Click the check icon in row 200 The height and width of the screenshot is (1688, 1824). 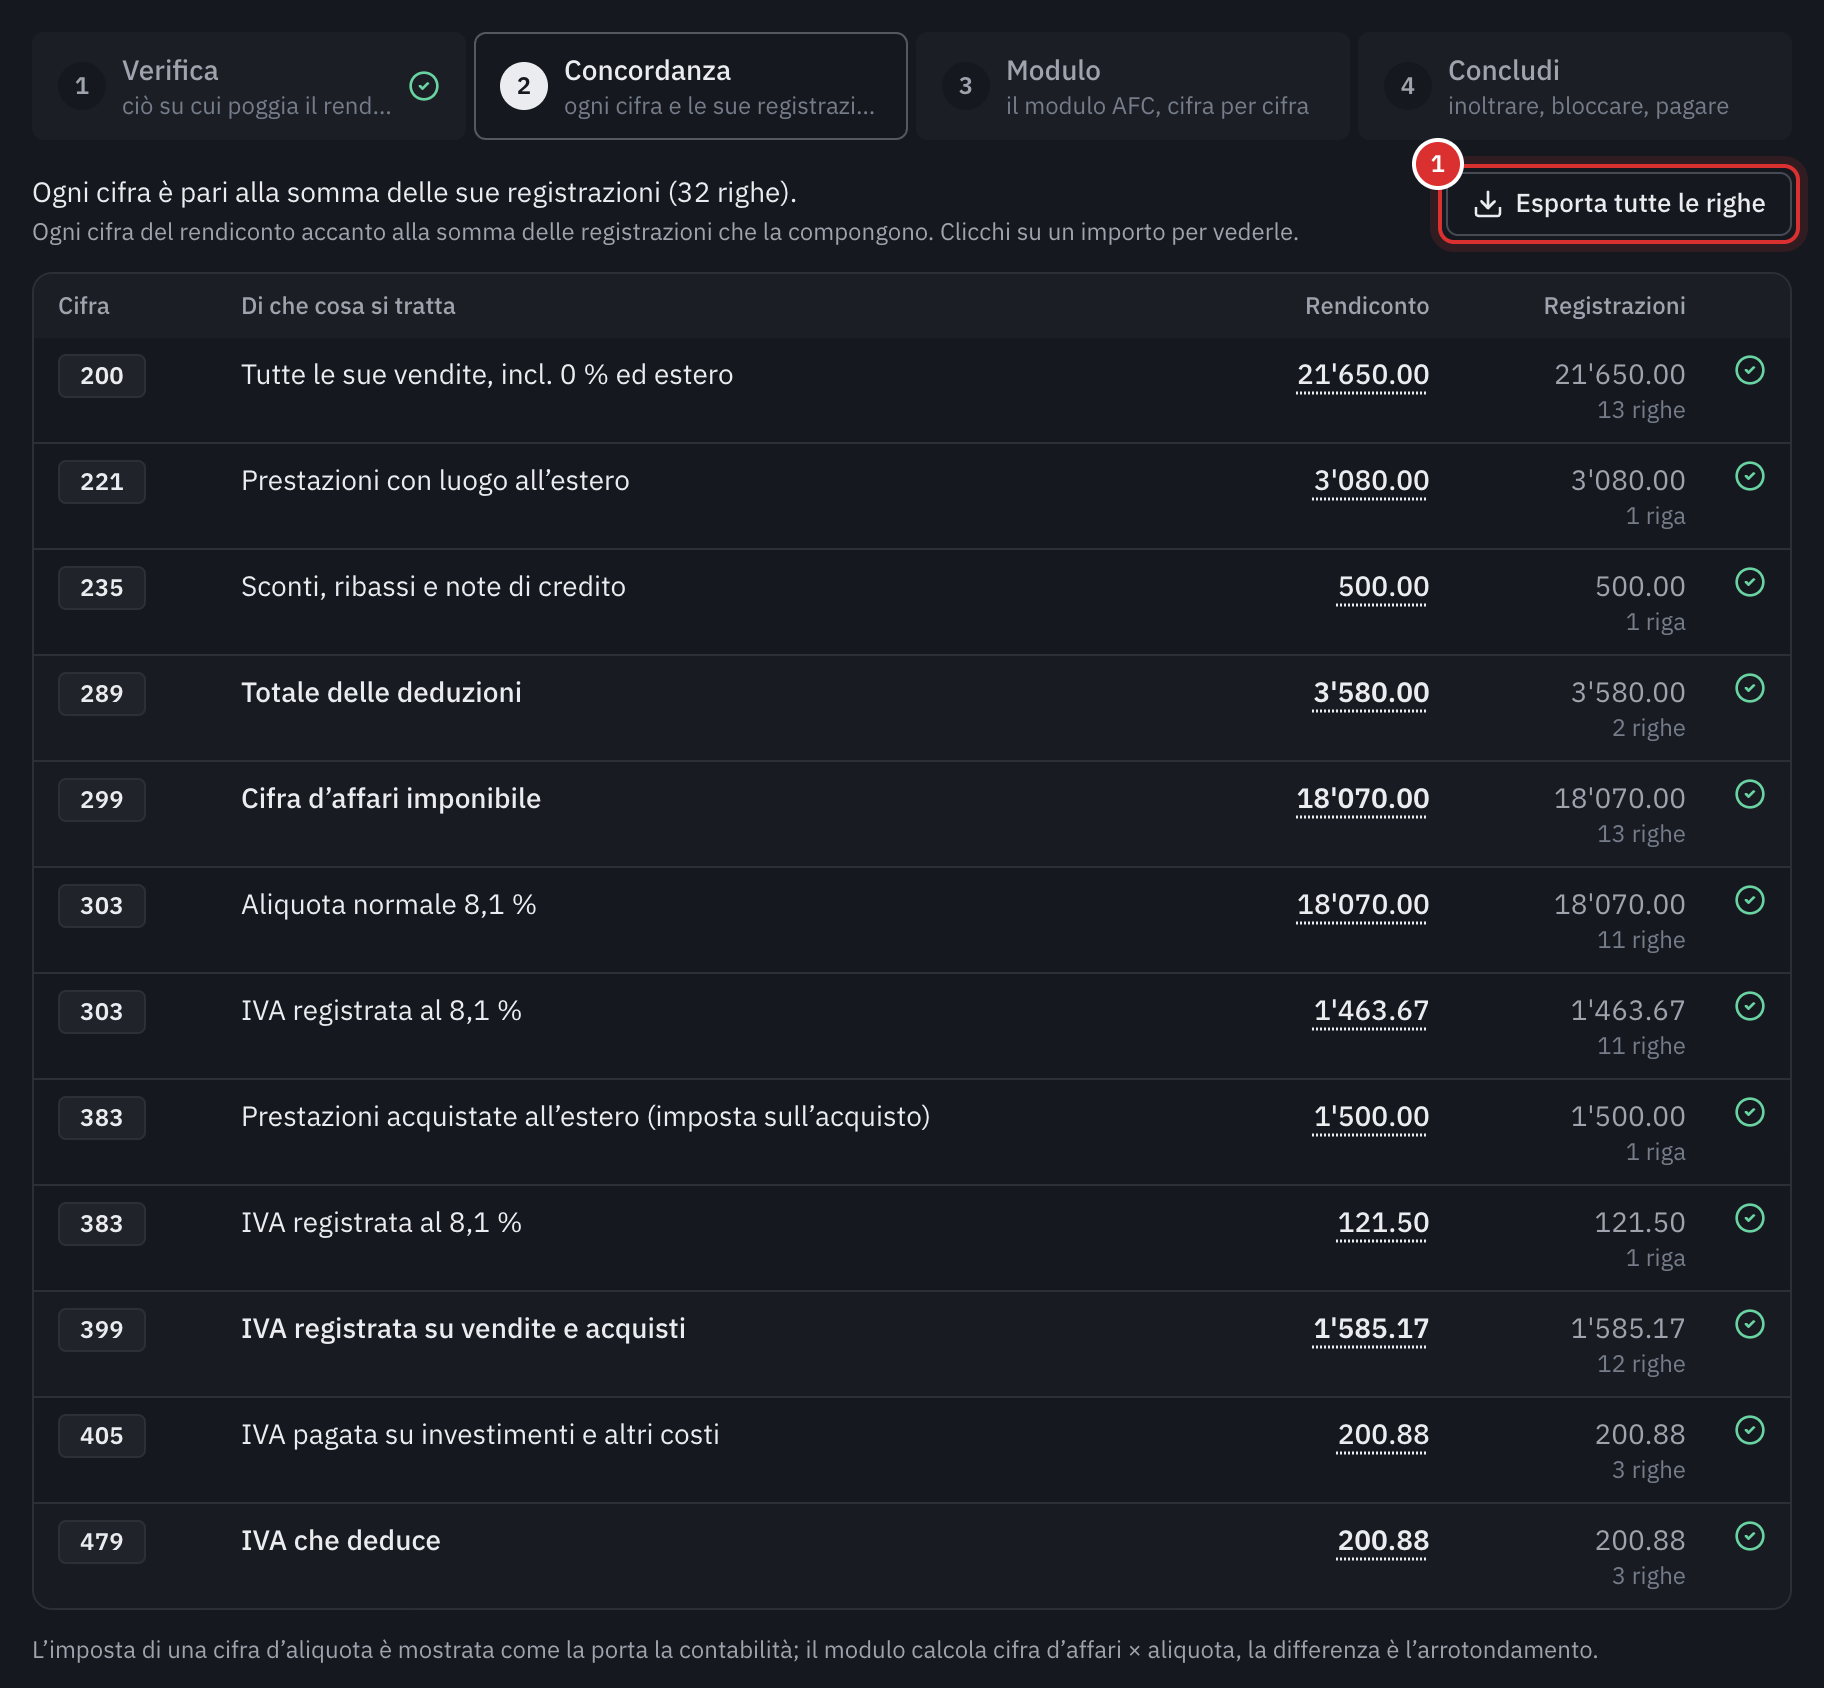tap(1750, 370)
